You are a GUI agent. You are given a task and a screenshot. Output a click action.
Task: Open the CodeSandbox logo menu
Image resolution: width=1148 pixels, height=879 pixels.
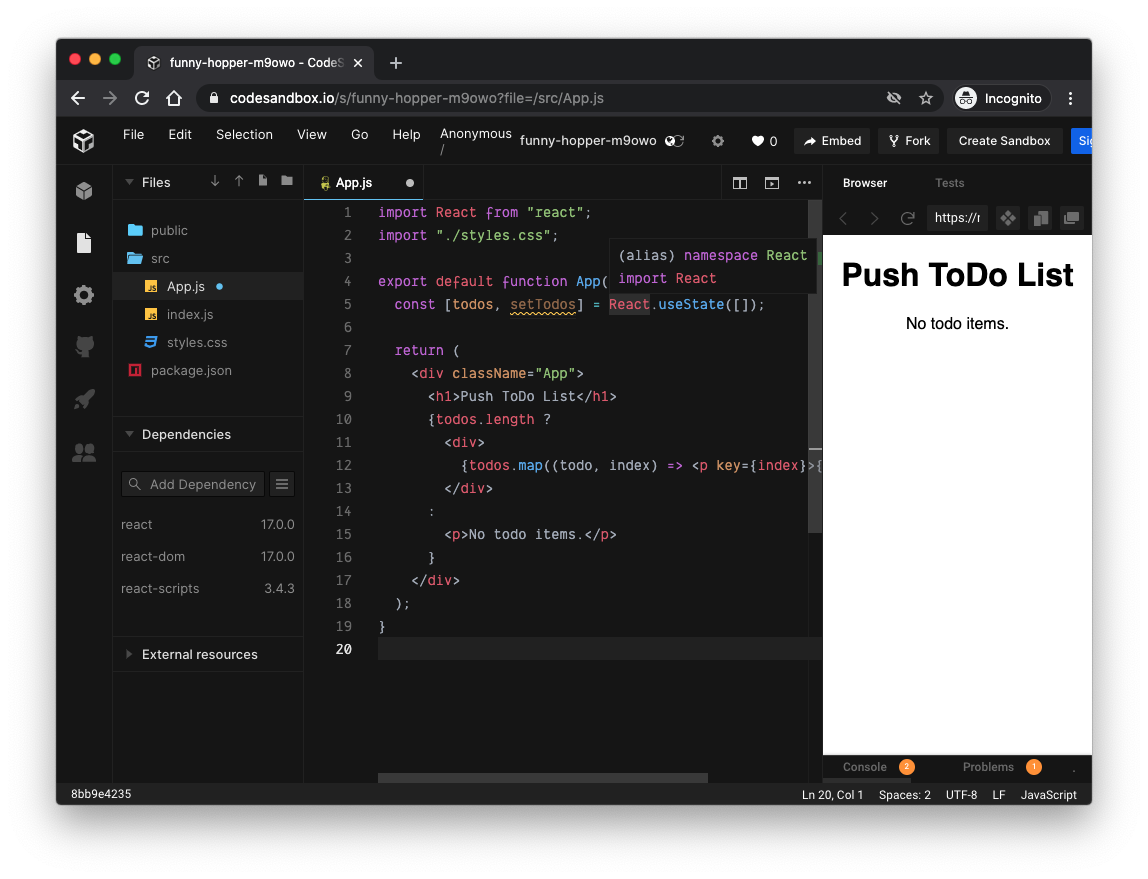click(83, 141)
